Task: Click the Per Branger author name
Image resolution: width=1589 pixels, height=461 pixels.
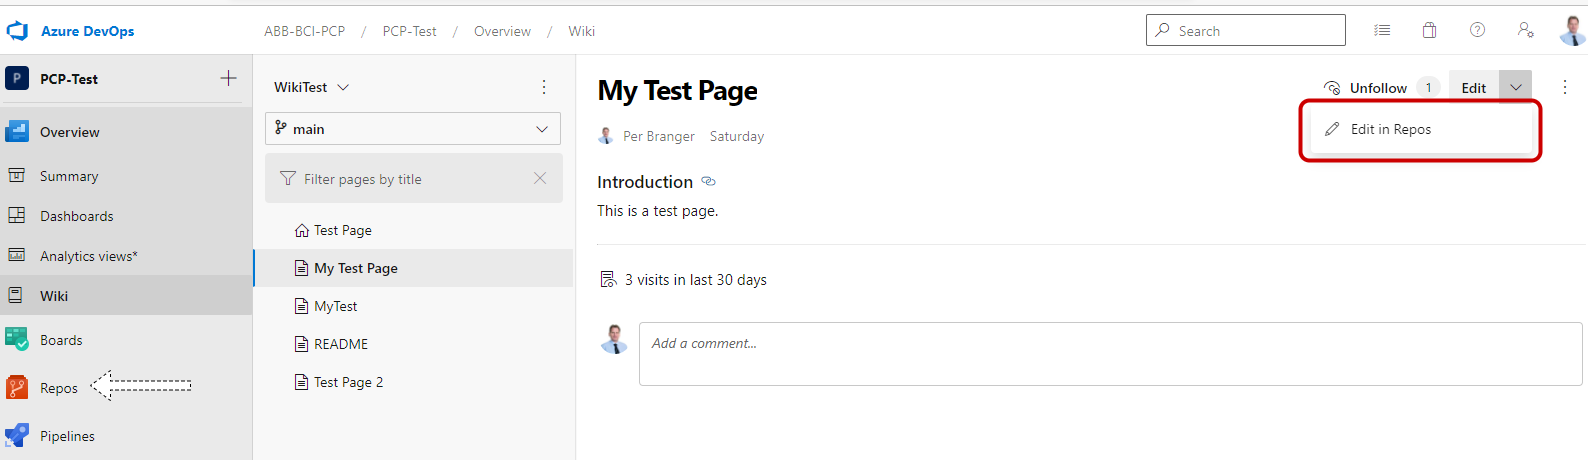Action: coord(658,136)
